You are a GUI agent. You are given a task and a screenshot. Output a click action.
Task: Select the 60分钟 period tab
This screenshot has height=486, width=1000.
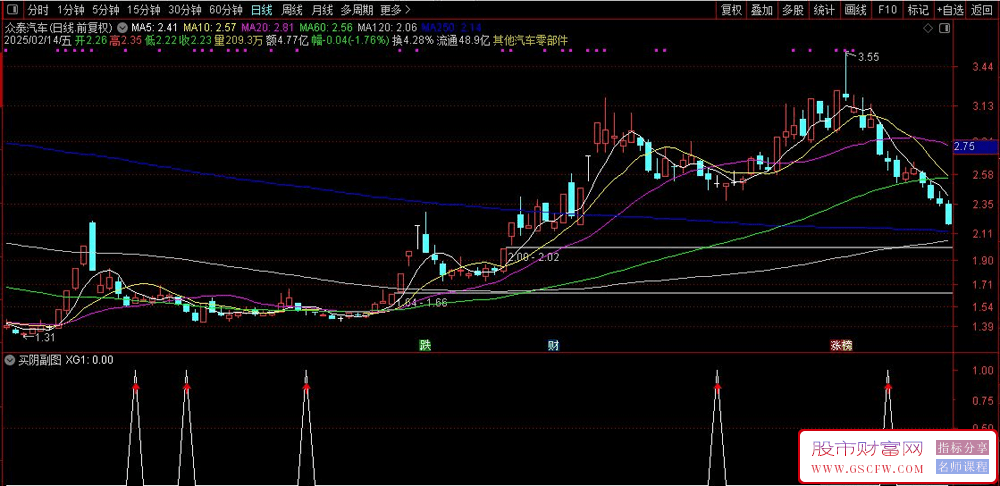tap(226, 10)
